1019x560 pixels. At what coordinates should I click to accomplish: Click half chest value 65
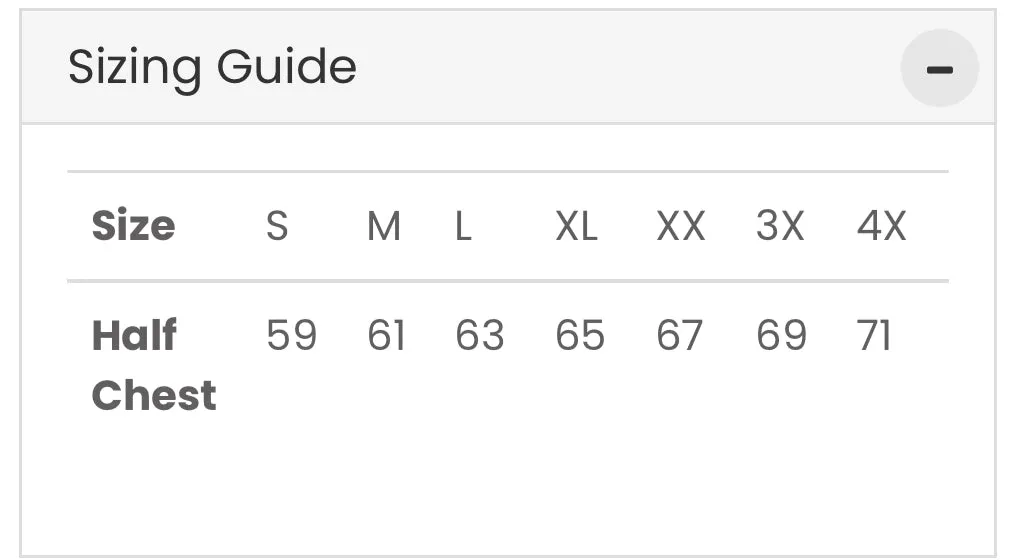580,336
